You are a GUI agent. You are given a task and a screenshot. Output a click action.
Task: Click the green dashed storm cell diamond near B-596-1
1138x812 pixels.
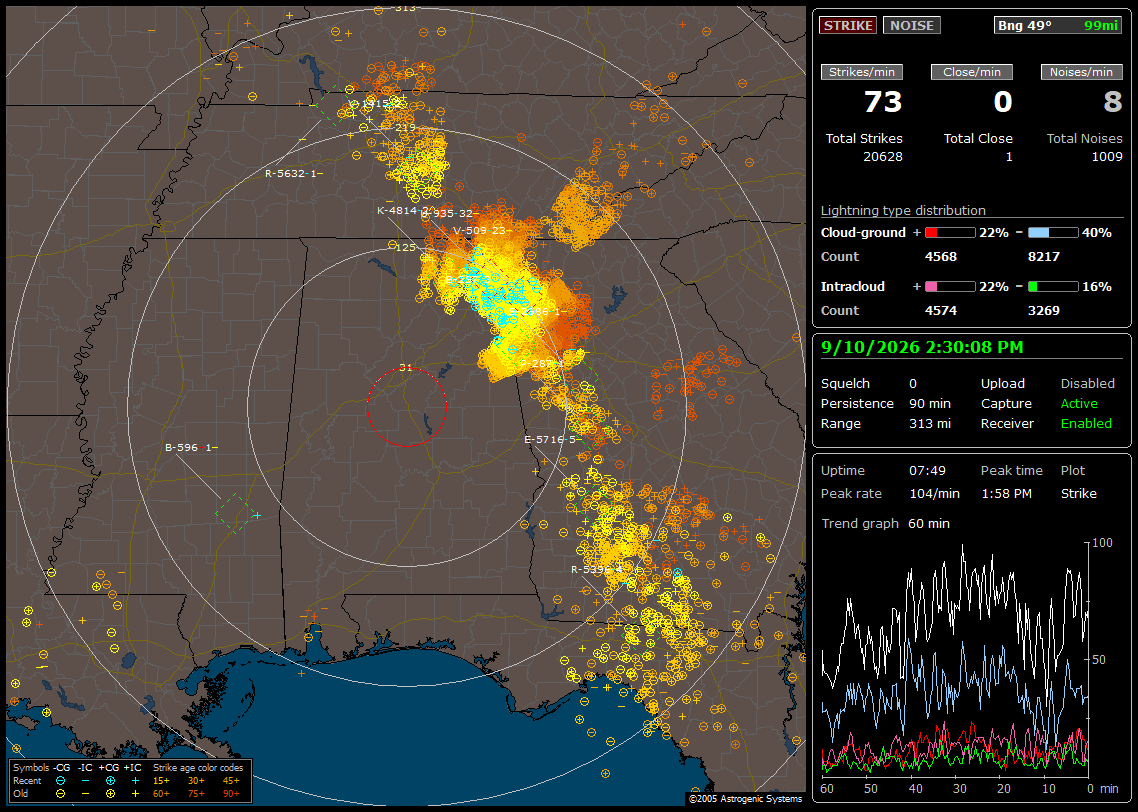234,513
